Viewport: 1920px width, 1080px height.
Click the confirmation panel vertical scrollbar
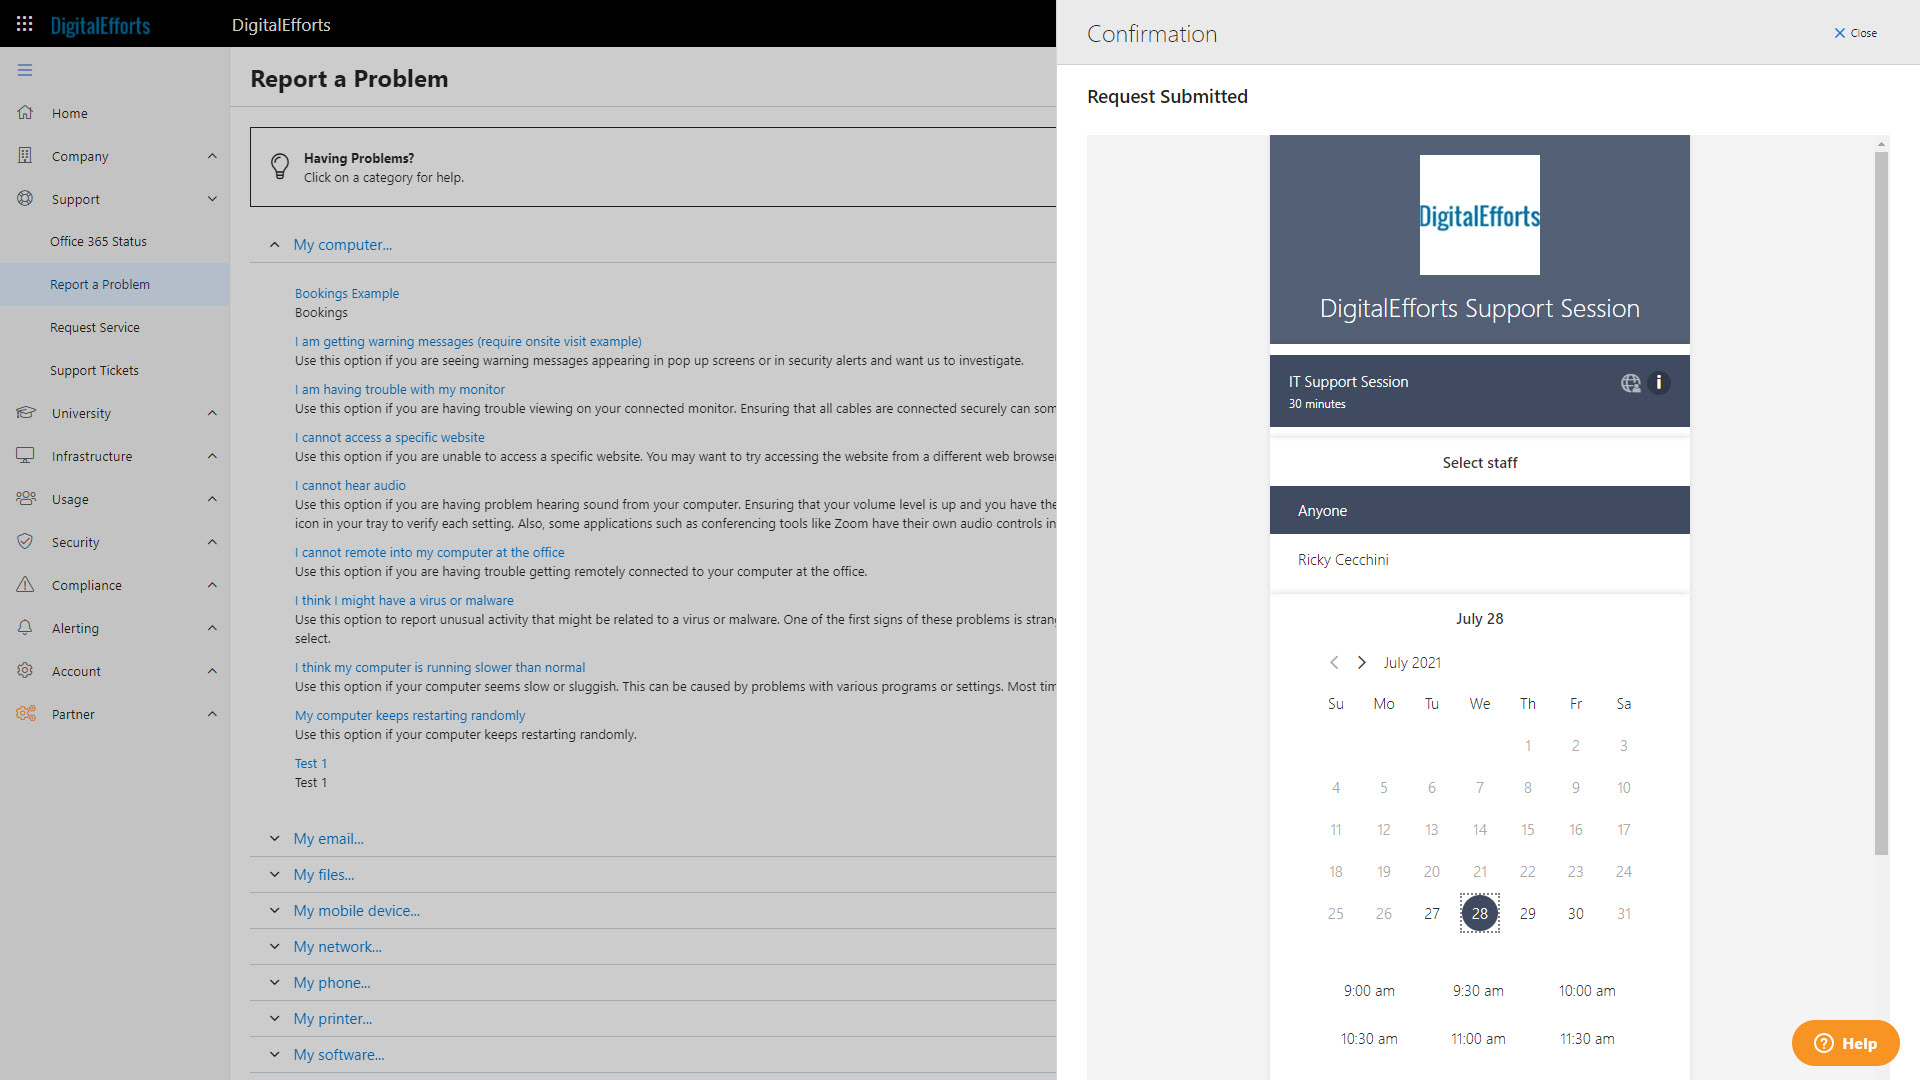pyautogui.click(x=1881, y=503)
